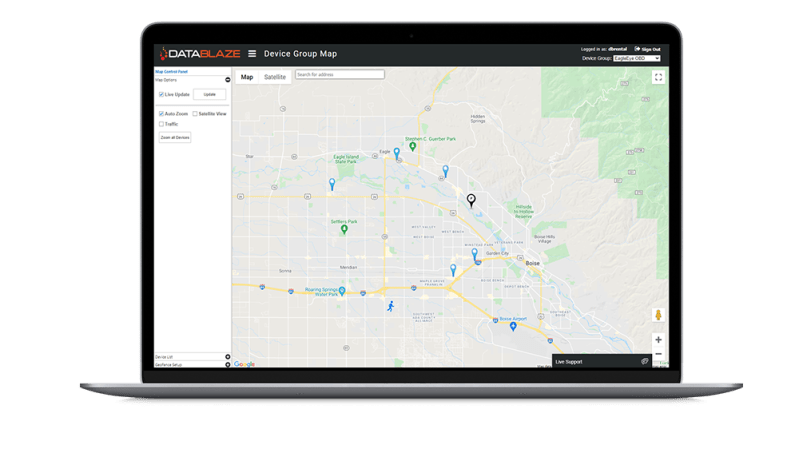This screenshot has height=449, width=799.
Task: Zoom out with the minus button
Action: coord(658,354)
